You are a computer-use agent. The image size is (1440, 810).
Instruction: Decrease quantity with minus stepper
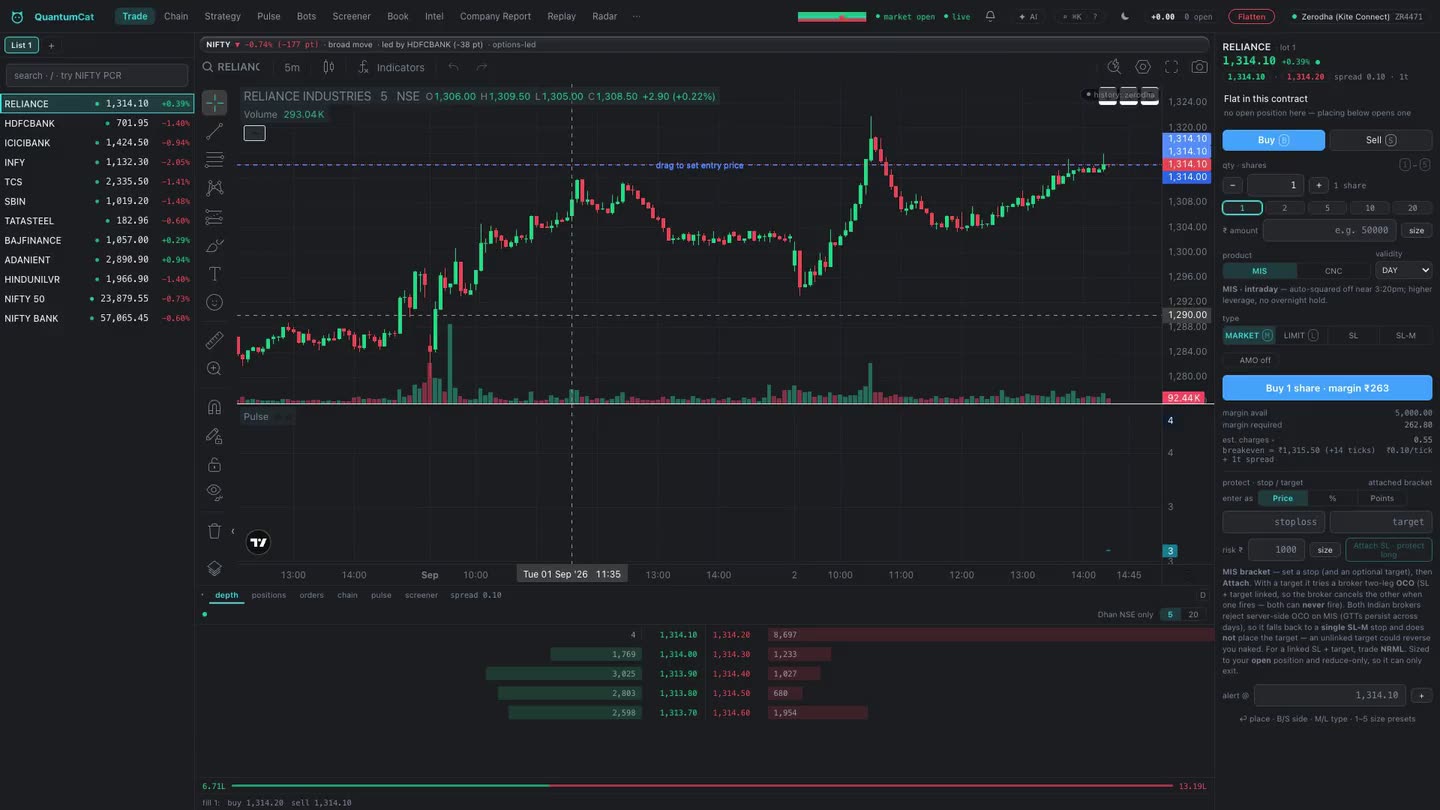1233,185
